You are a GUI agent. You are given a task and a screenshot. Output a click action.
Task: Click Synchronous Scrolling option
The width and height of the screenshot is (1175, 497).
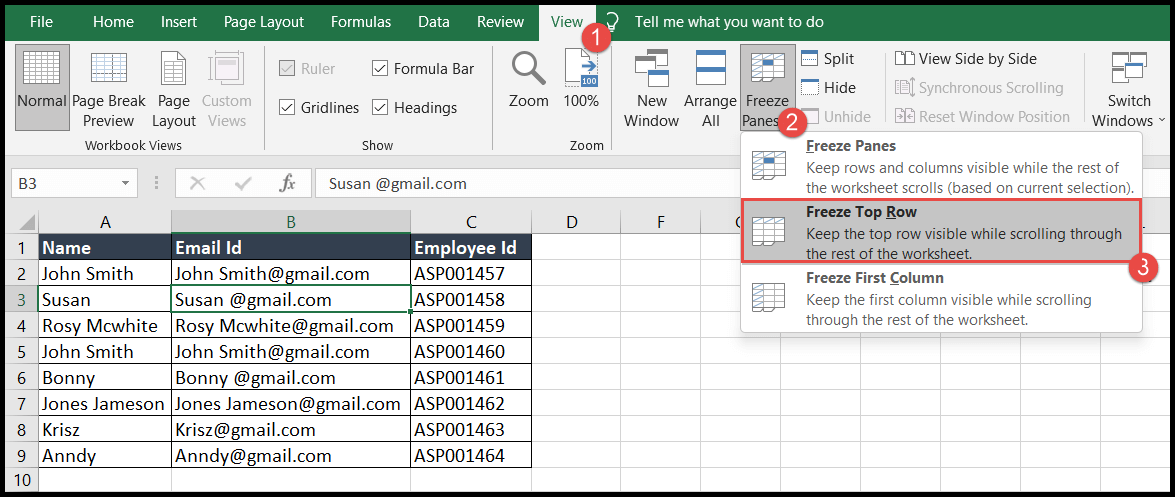pos(979,88)
